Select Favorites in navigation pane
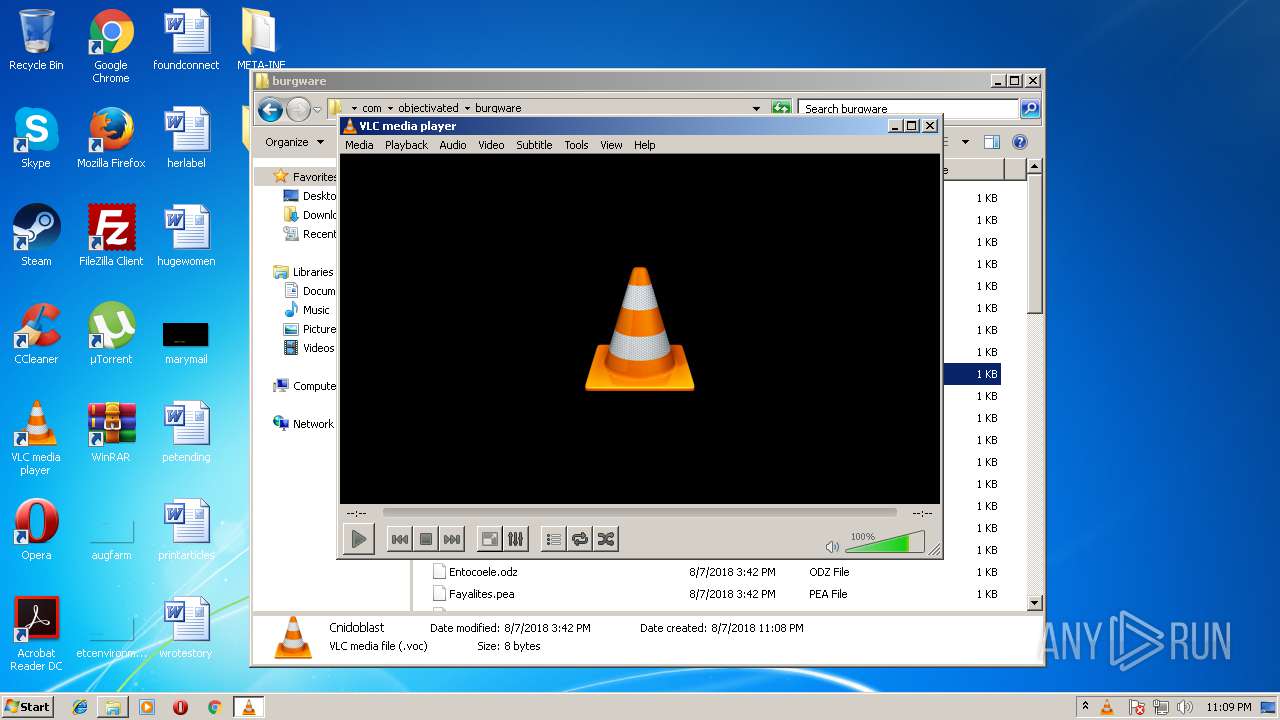The width and height of the screenshot is (1280, 720). pos(304,177)
